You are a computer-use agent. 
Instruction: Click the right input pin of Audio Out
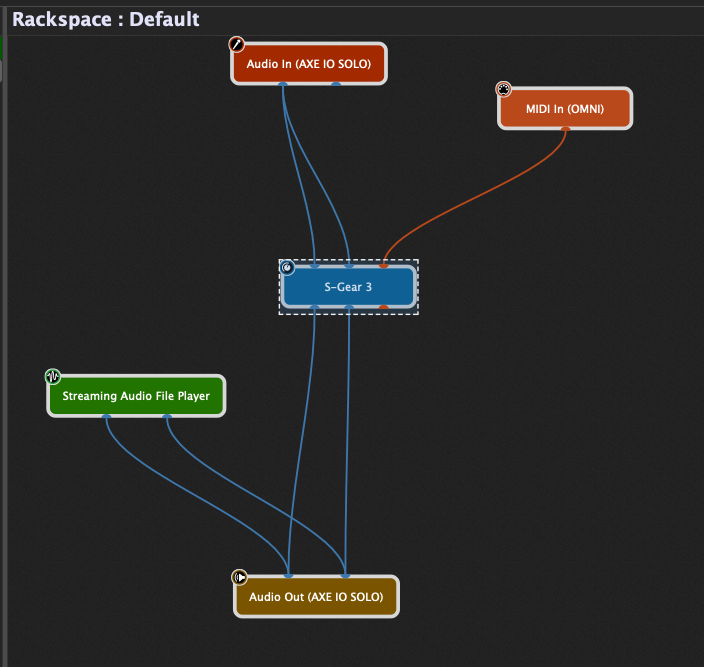coord(345,576)
